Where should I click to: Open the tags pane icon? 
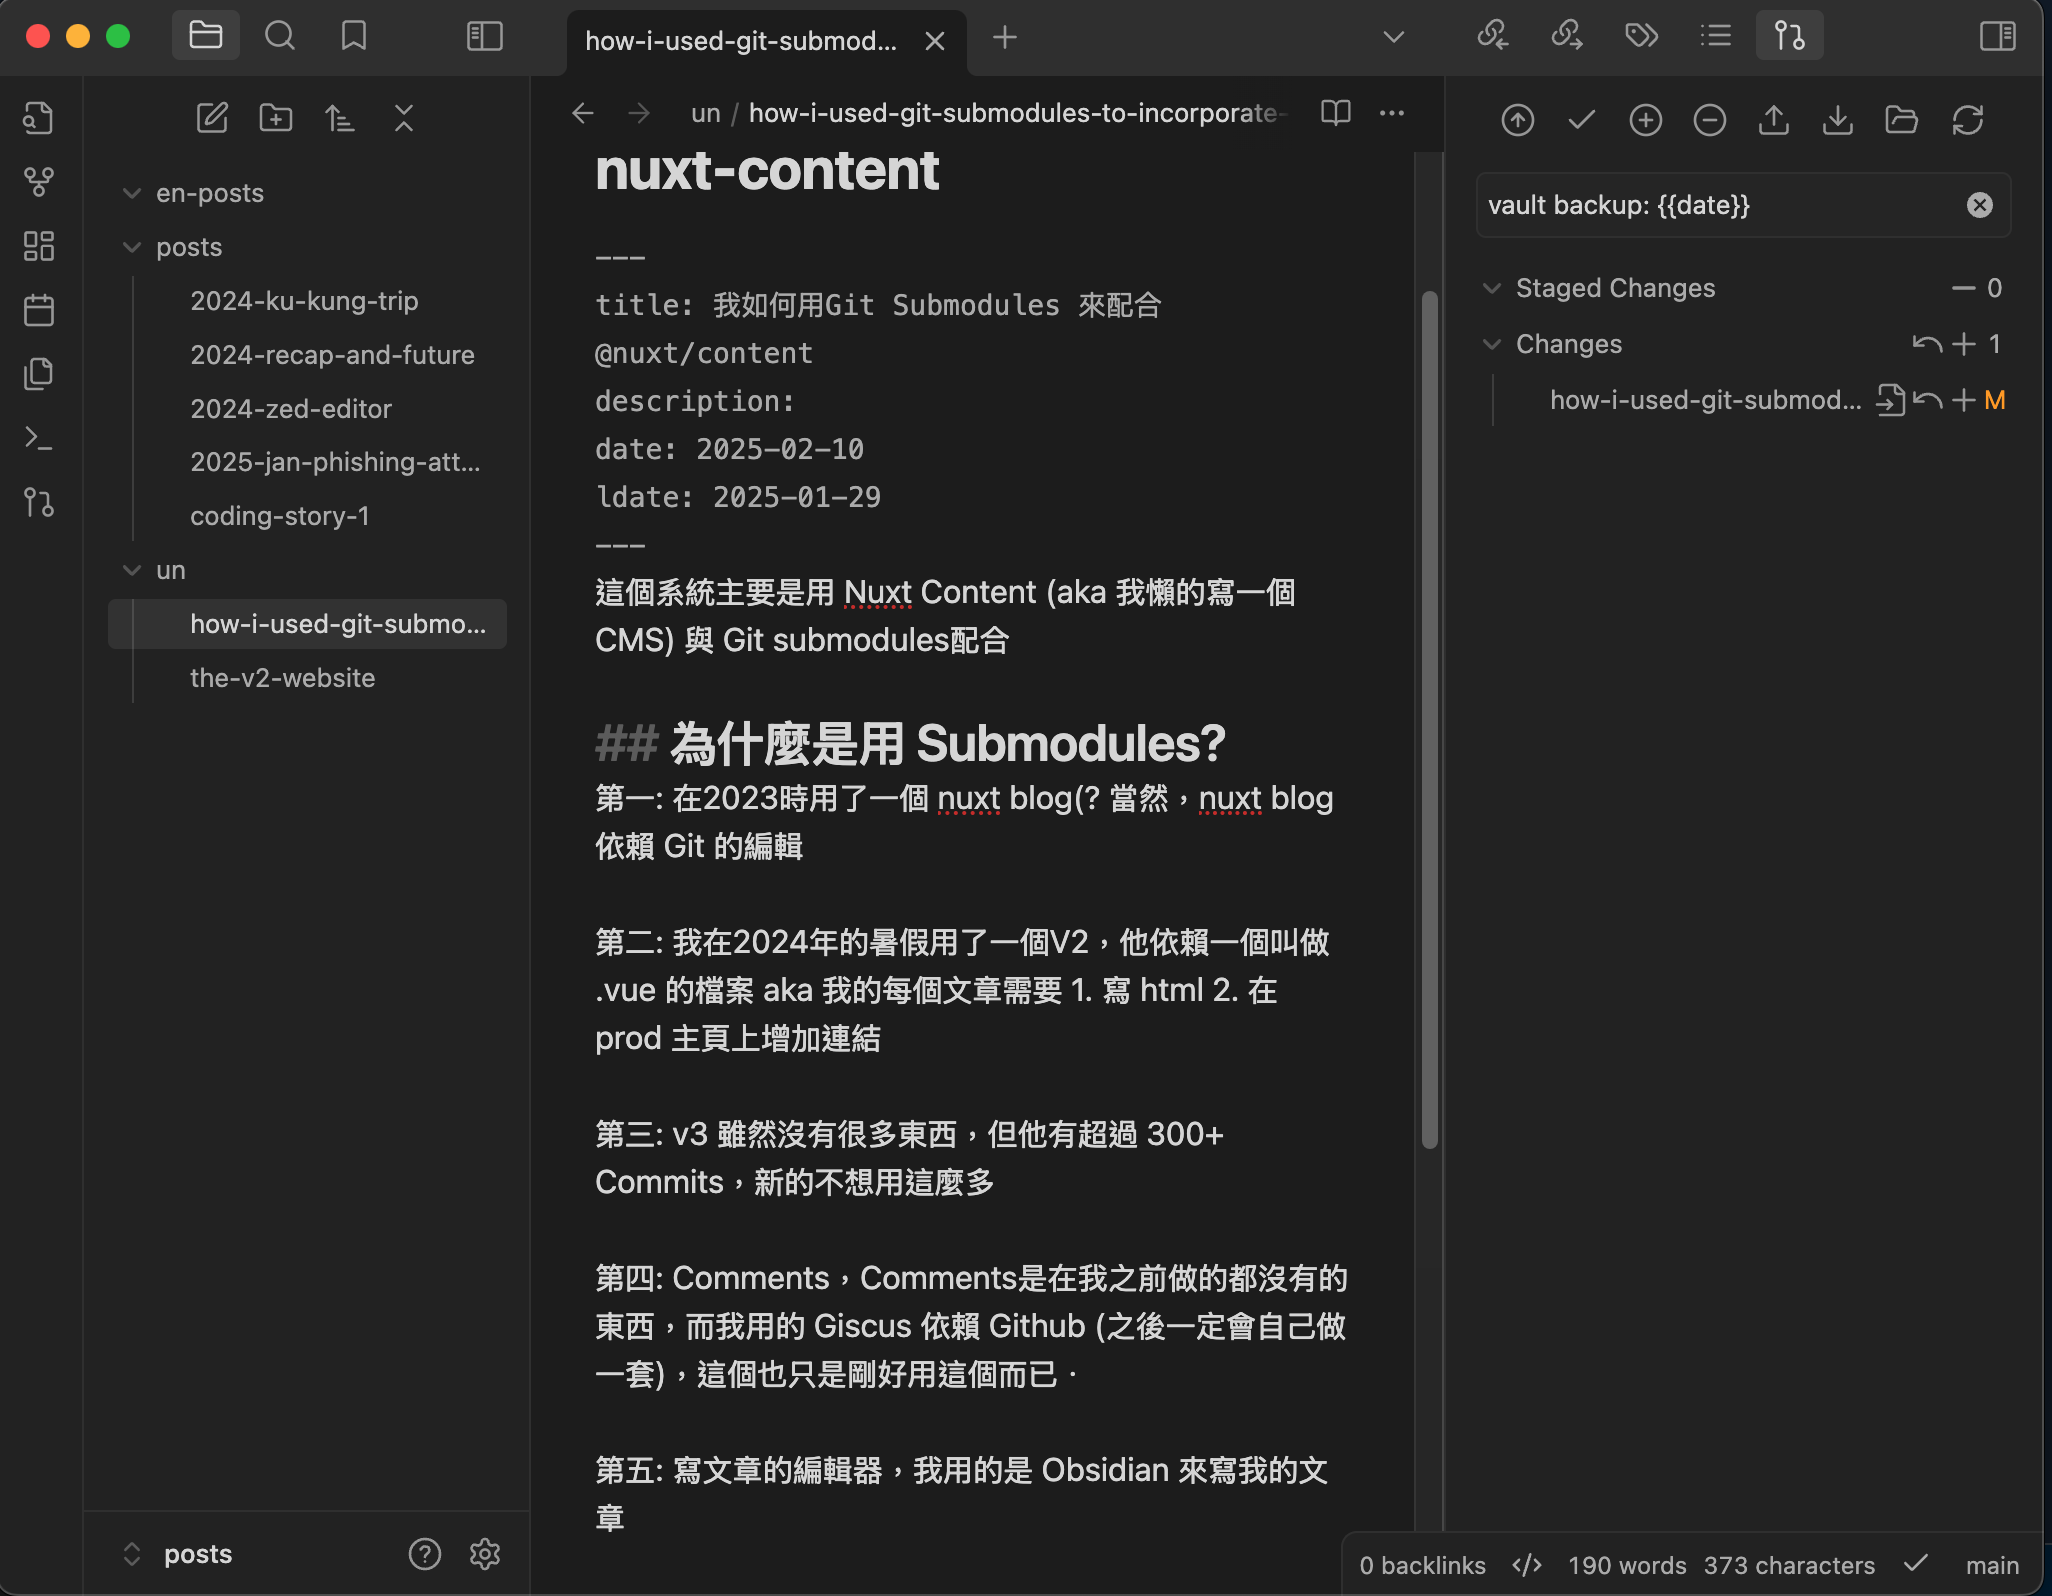click(x=1641, y=36)
